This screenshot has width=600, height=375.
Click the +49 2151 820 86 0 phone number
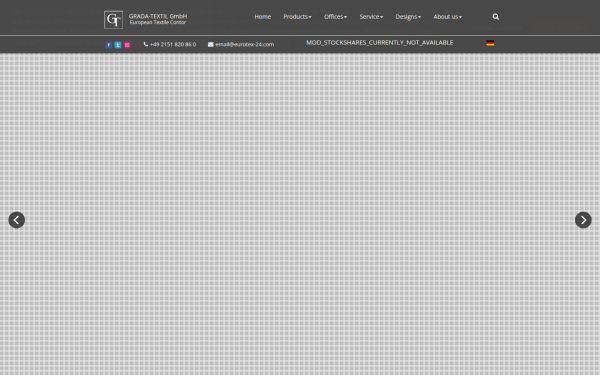(x=173, y=44)
